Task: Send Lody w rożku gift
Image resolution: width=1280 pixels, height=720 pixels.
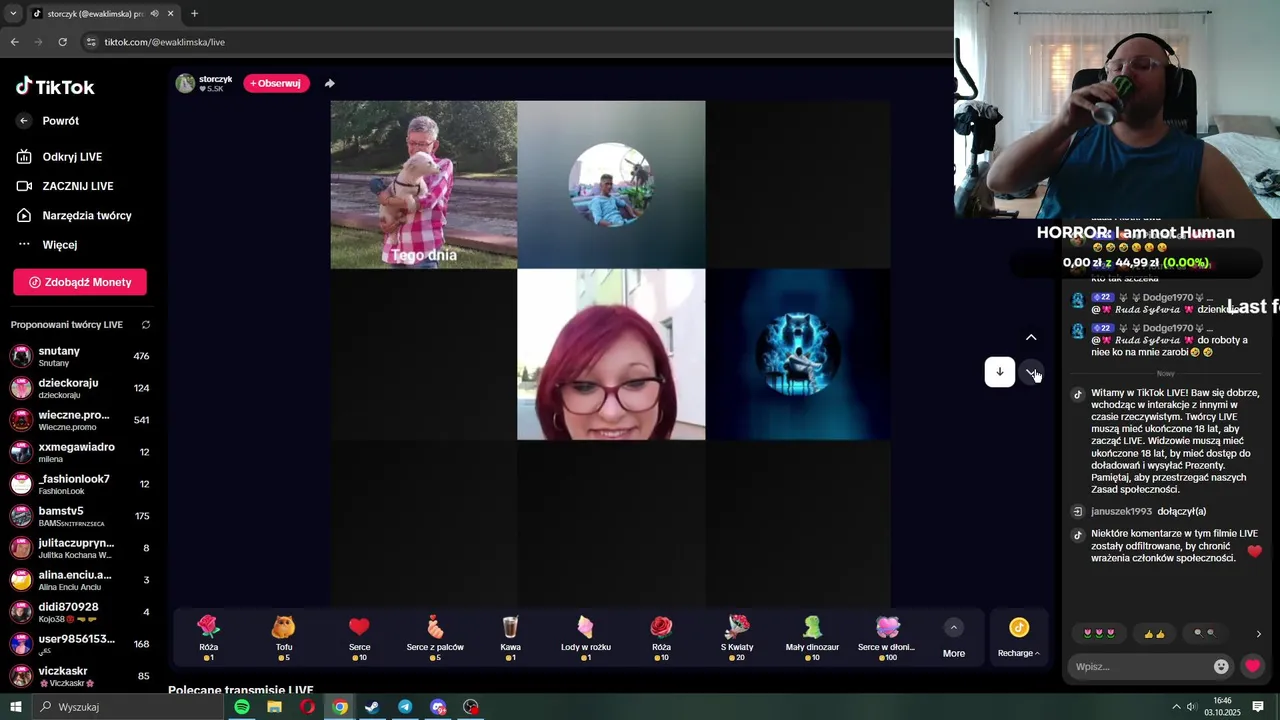Action: tap(586, 637)
